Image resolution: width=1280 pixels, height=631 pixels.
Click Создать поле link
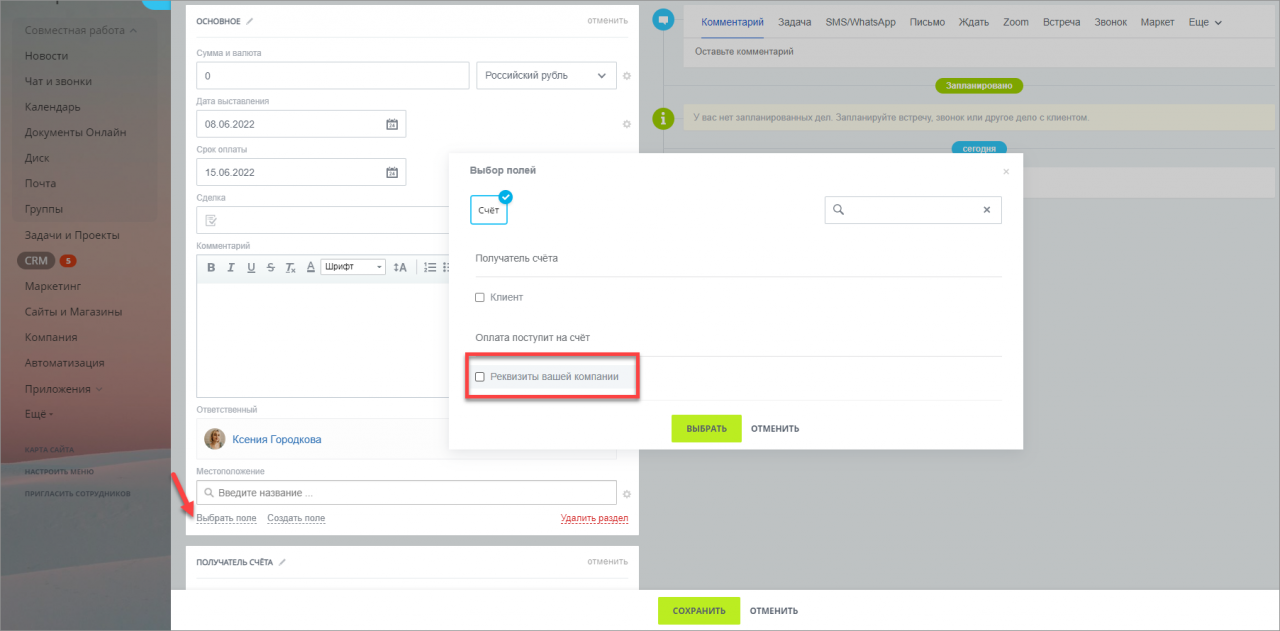pos(296,518)
